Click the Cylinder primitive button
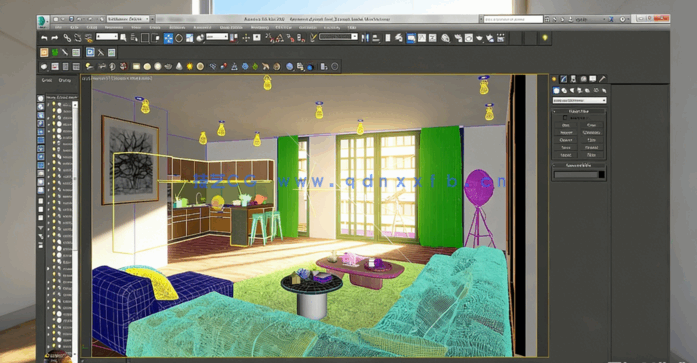The height and width of the screenshot is (363, 697). 566,140
